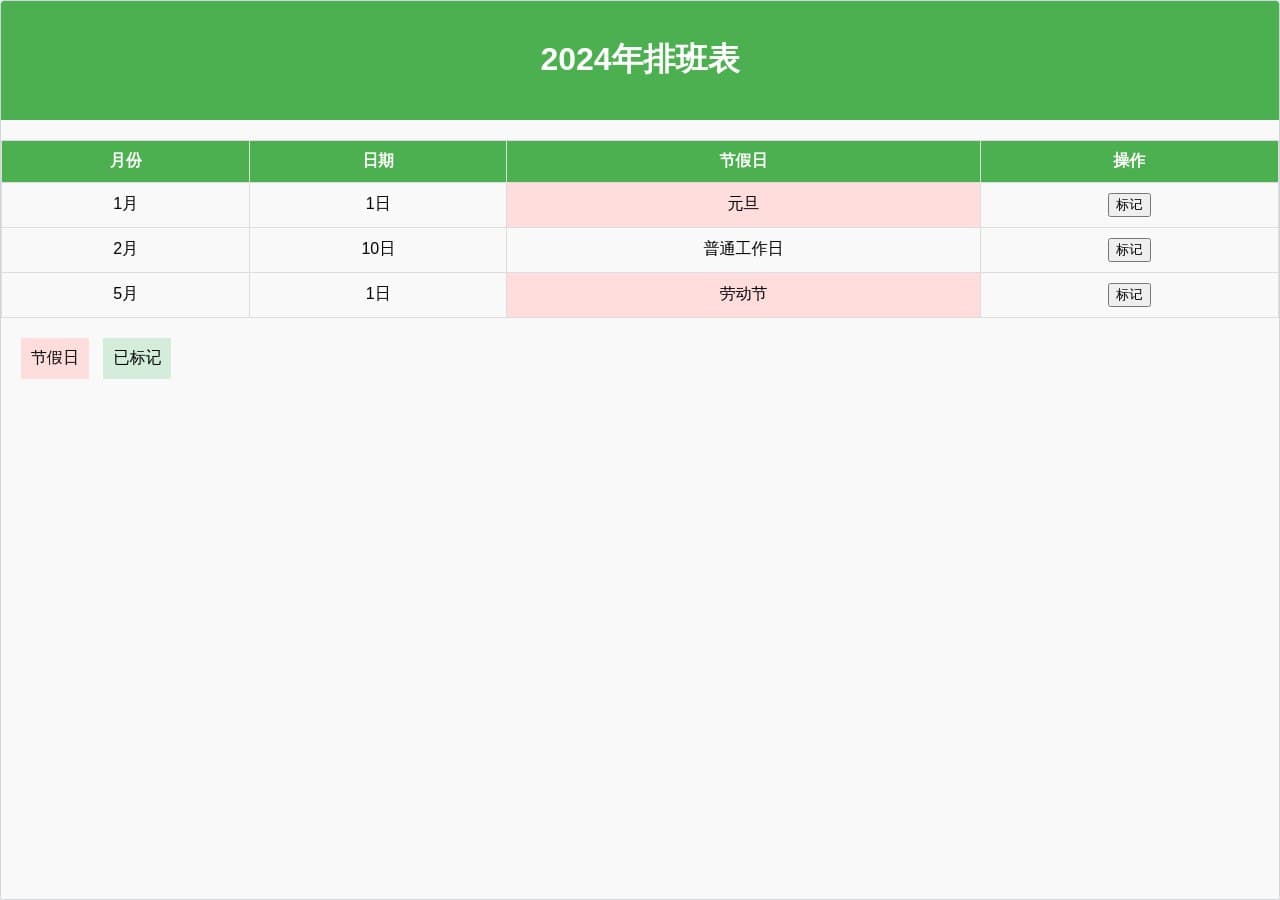
Task: Click the green 已标记 legend swatch
Action: click(137, 358)
